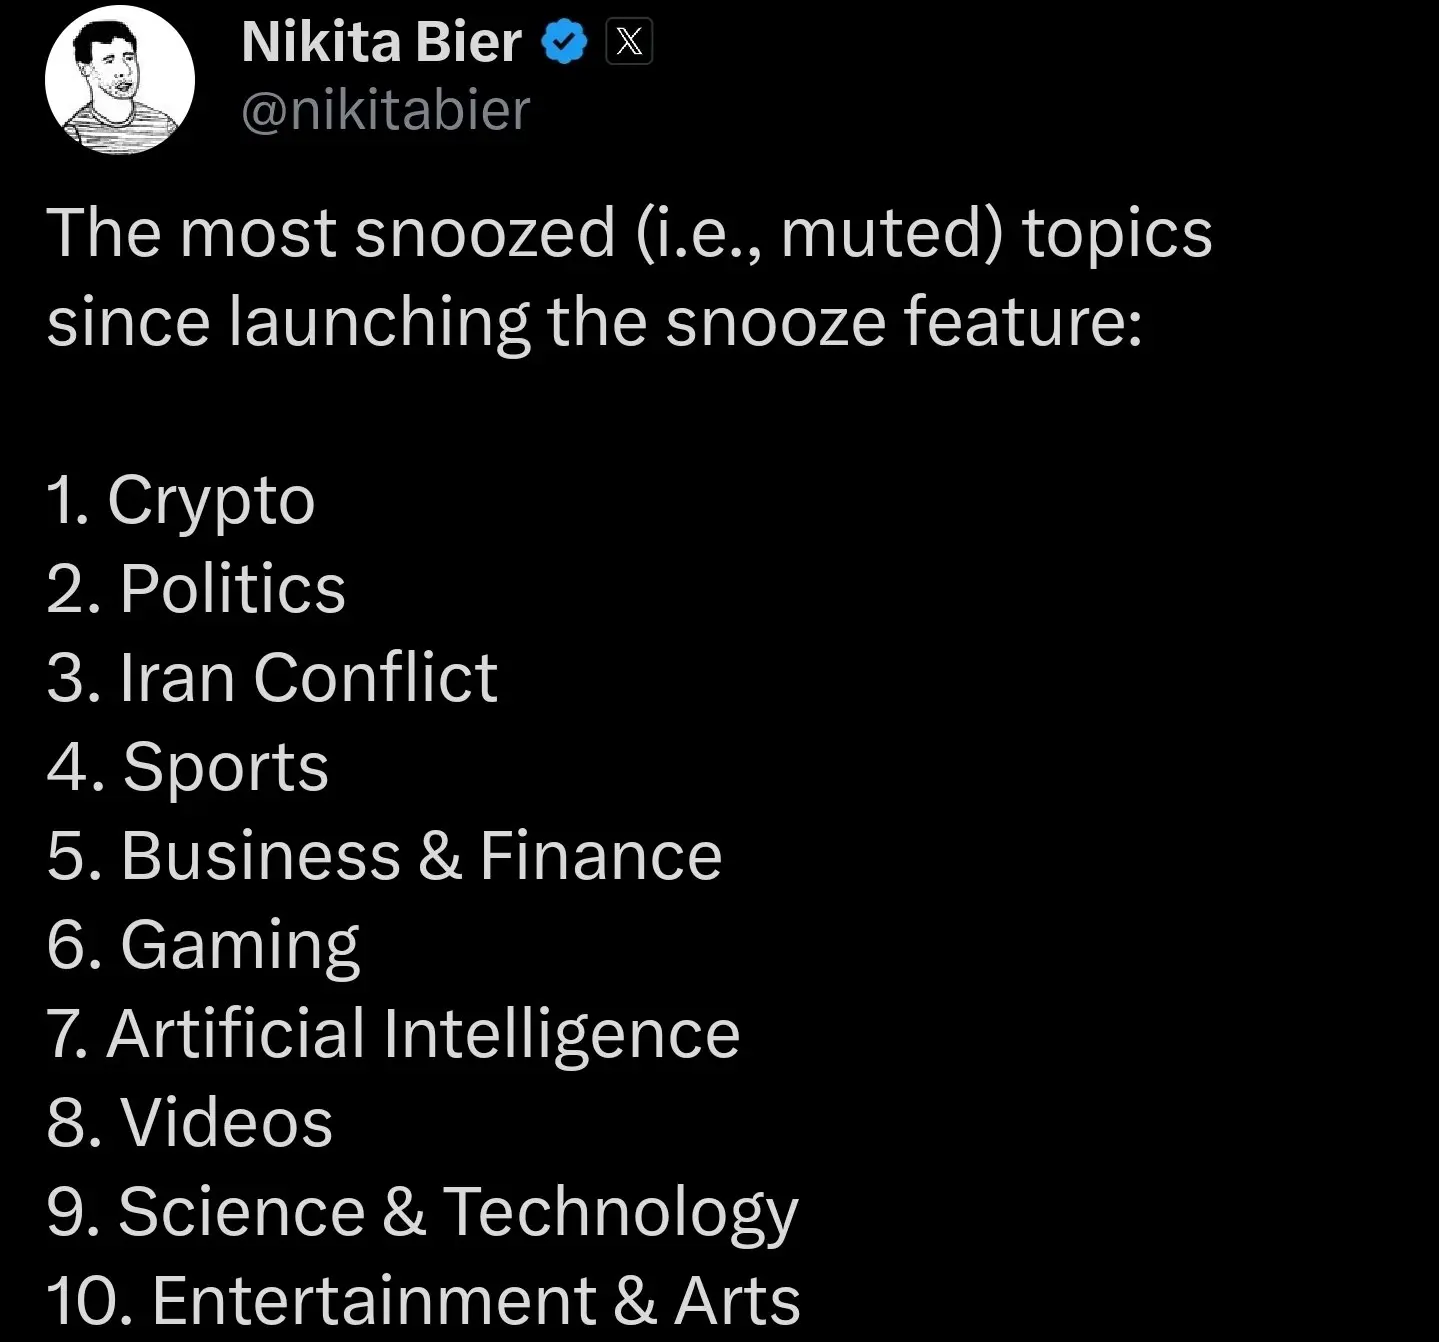Click the word 'Technology' in item nine
This screenshot has width=1439, height=1342.
click(621, 1214)
